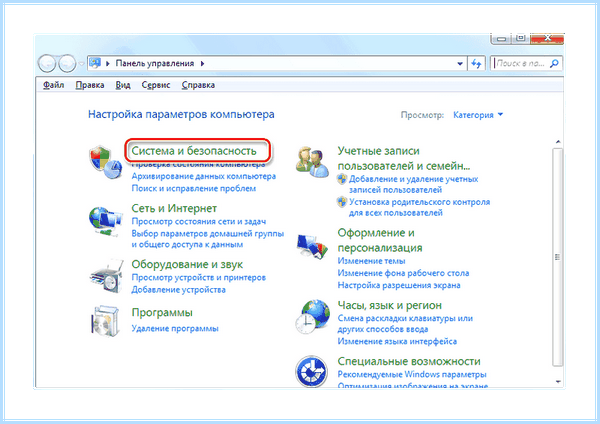
Task: Open the recent pages dropdown near navigation arrows
Action: (81, 64)
